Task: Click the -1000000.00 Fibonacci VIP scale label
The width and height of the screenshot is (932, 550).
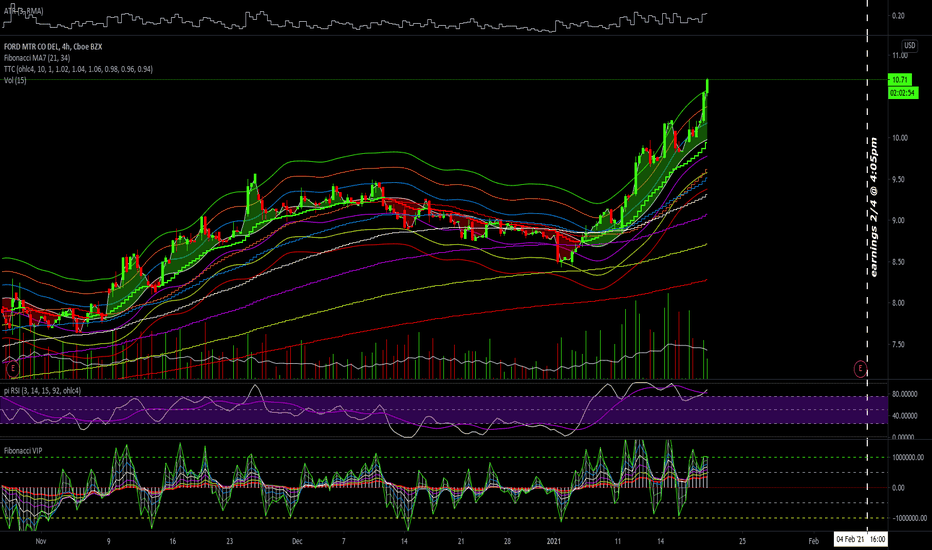Action: click(908, 518)
